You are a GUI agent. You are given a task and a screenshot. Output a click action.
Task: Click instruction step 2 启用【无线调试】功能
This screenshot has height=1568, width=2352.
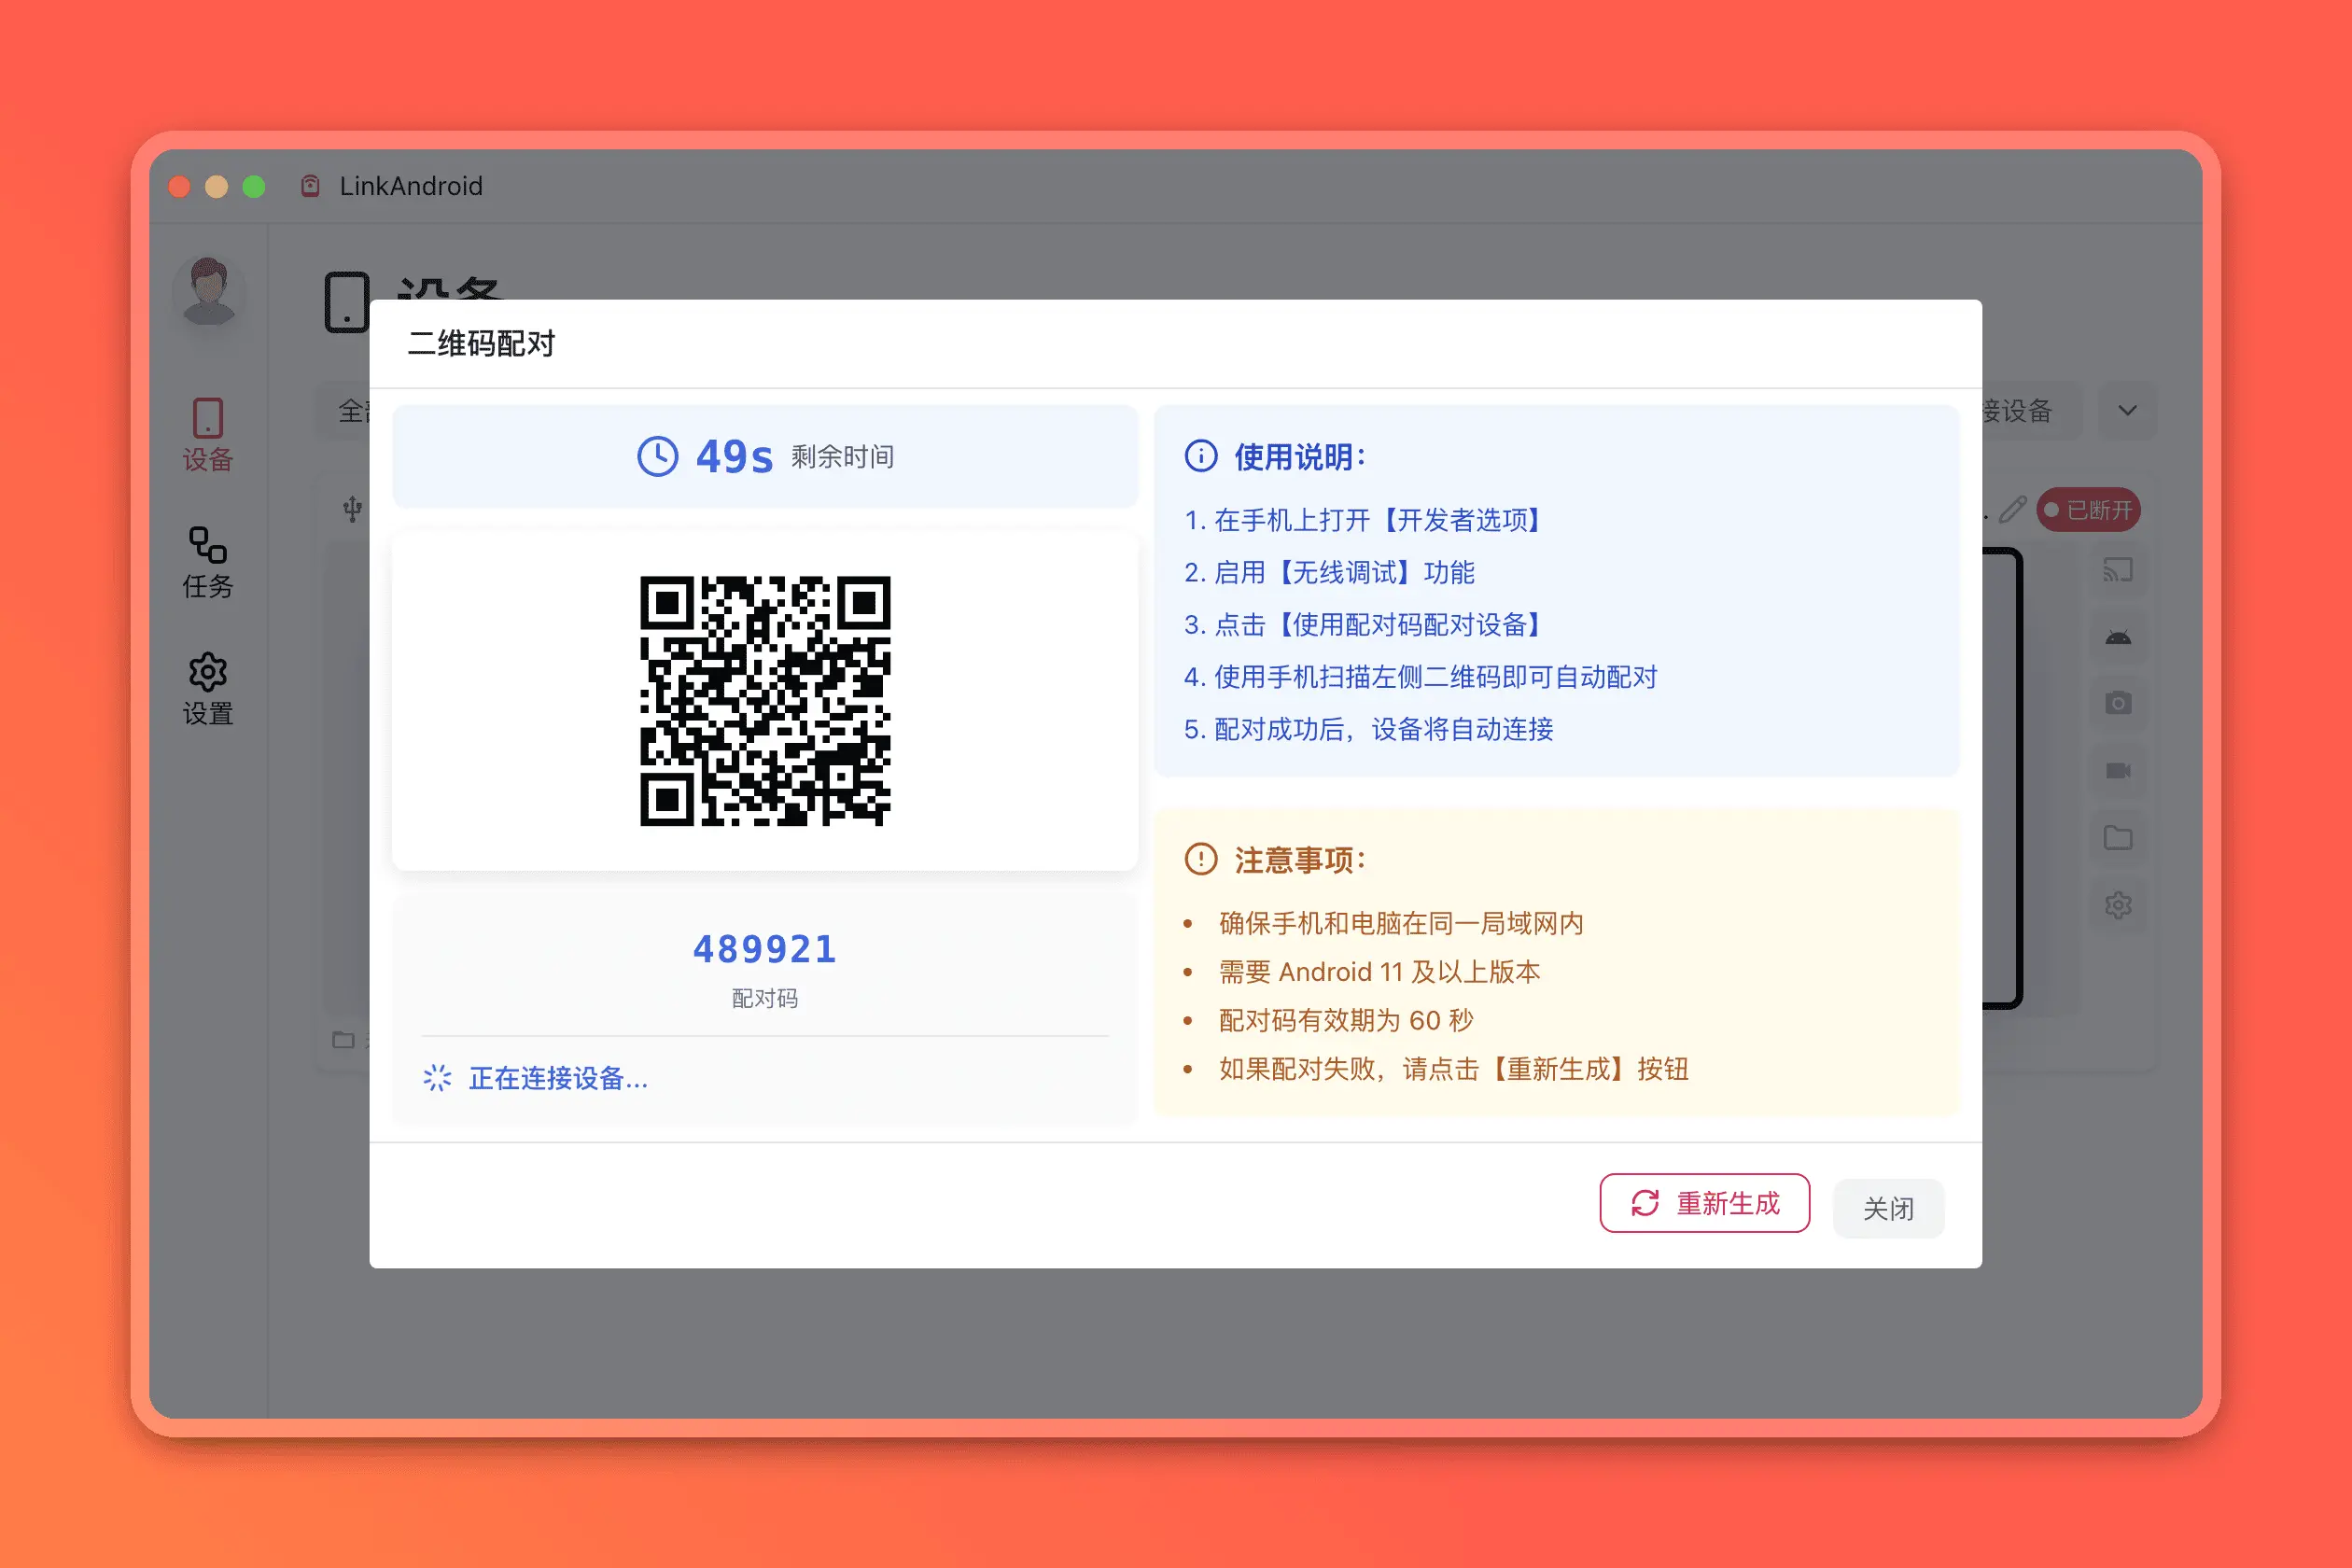(x=1329, y=572)
